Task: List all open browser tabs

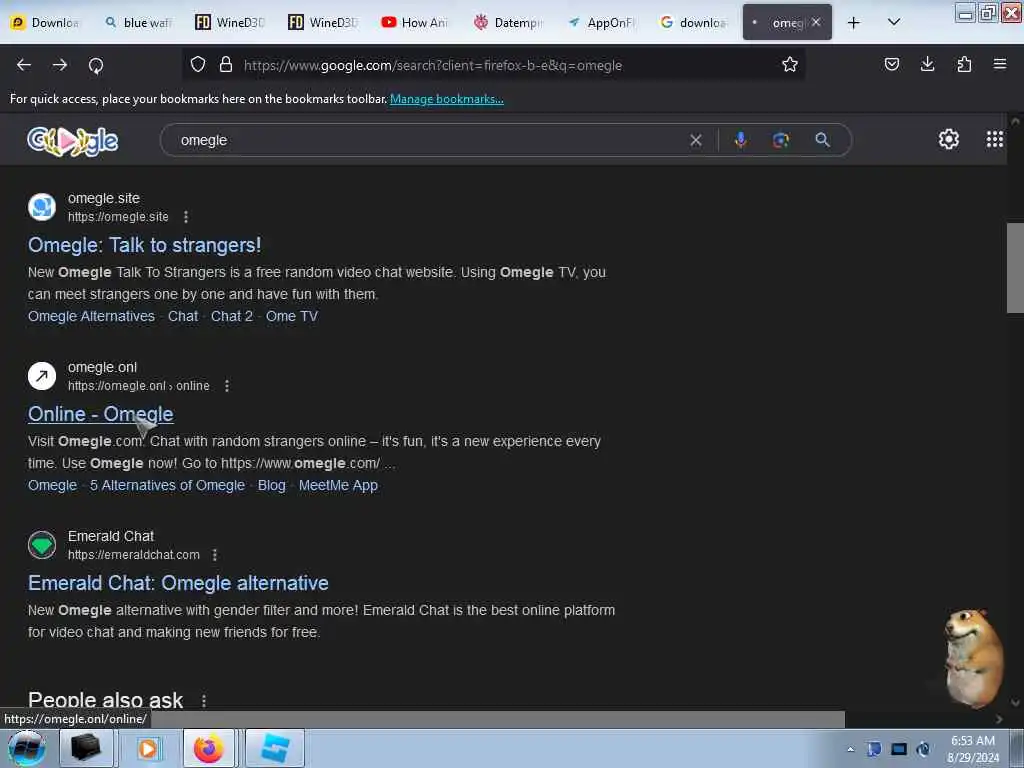Action: point(894,22)
